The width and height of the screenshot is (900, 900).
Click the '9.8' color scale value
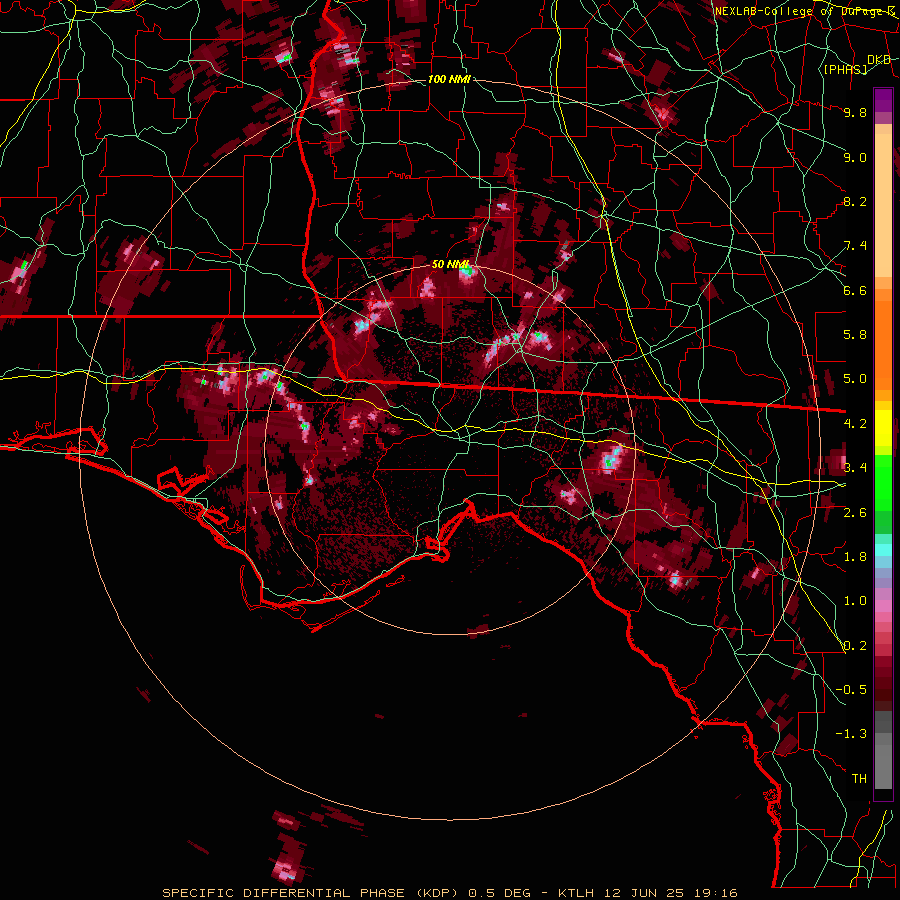855,112
